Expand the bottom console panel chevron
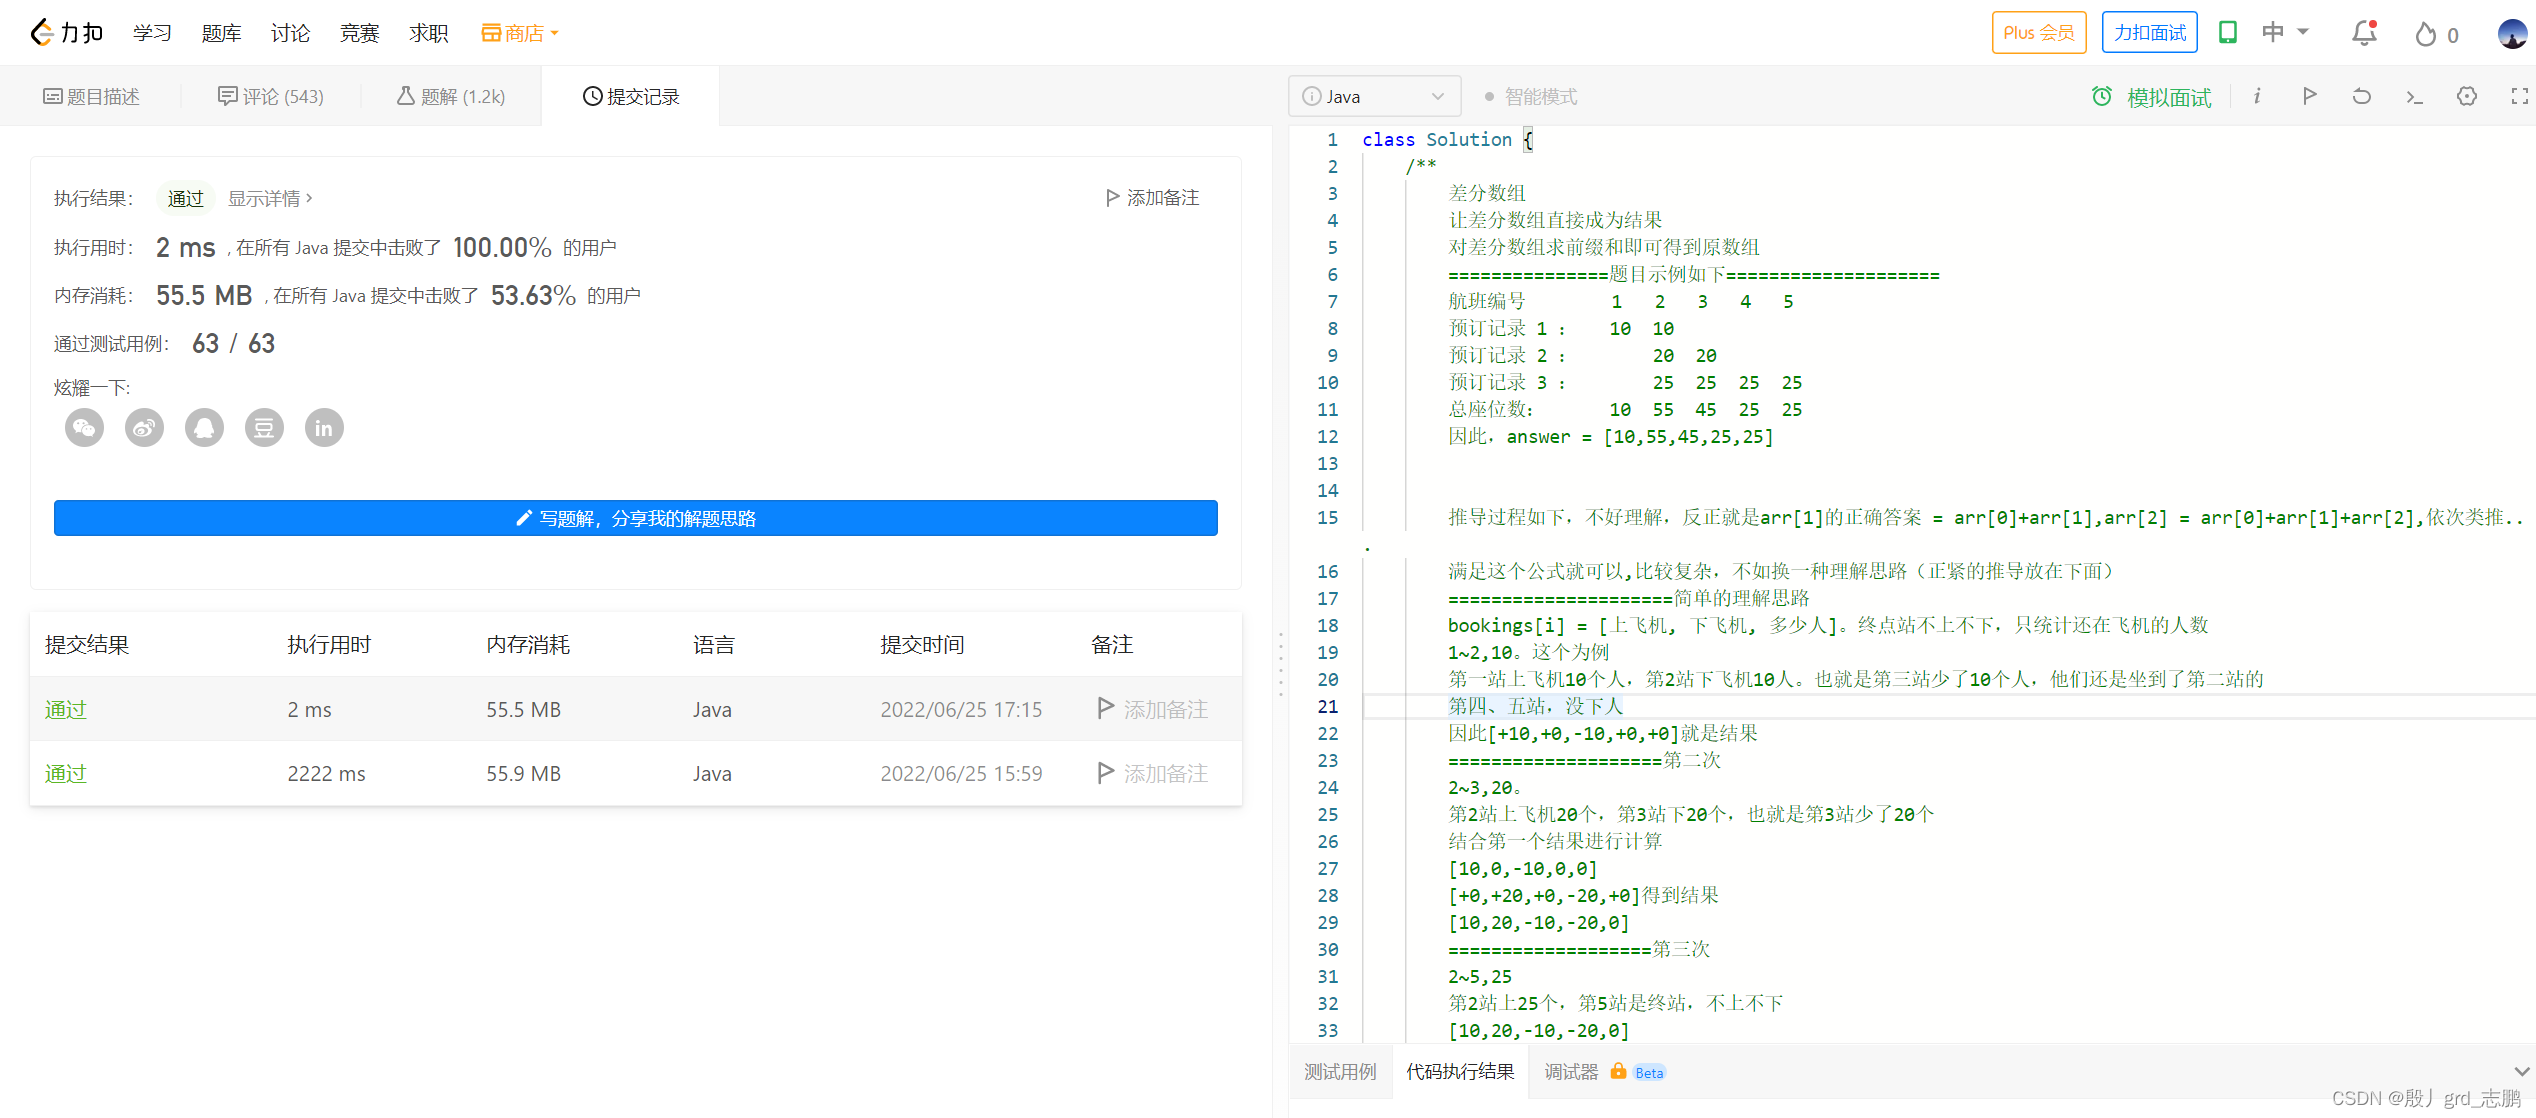The image size is (2536, 1118). point(2521,1072)
